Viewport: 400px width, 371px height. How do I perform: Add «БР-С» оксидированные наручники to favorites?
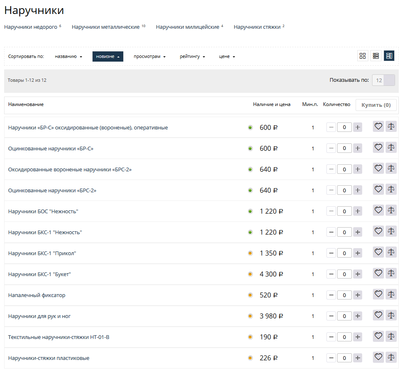pyautogui.click(x=378, y=127)
